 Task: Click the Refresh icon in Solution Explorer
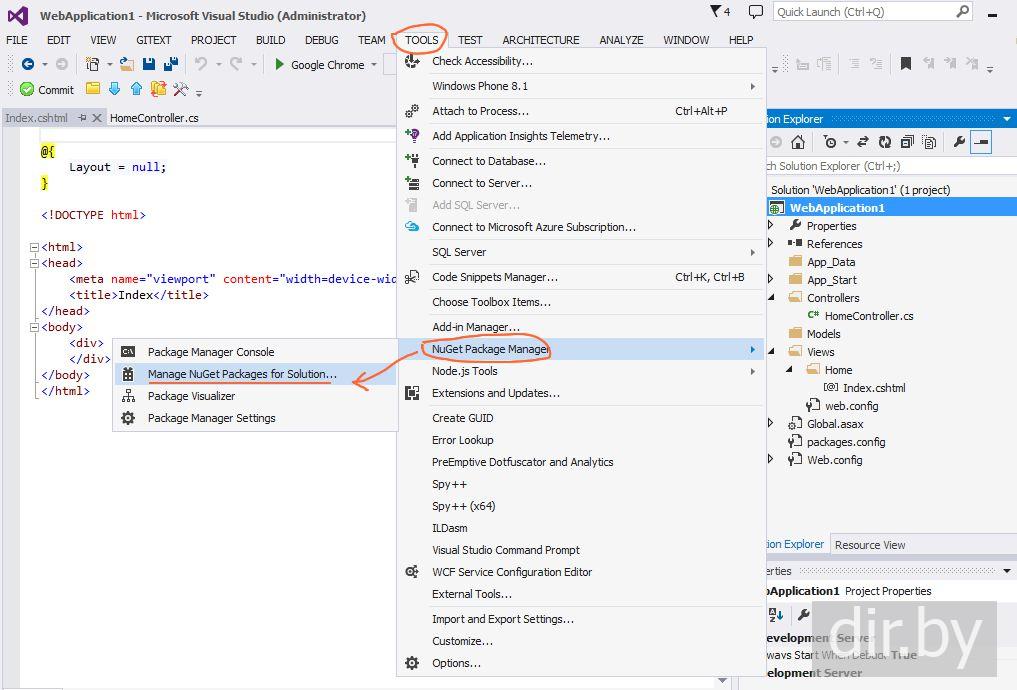click(884, 142)
